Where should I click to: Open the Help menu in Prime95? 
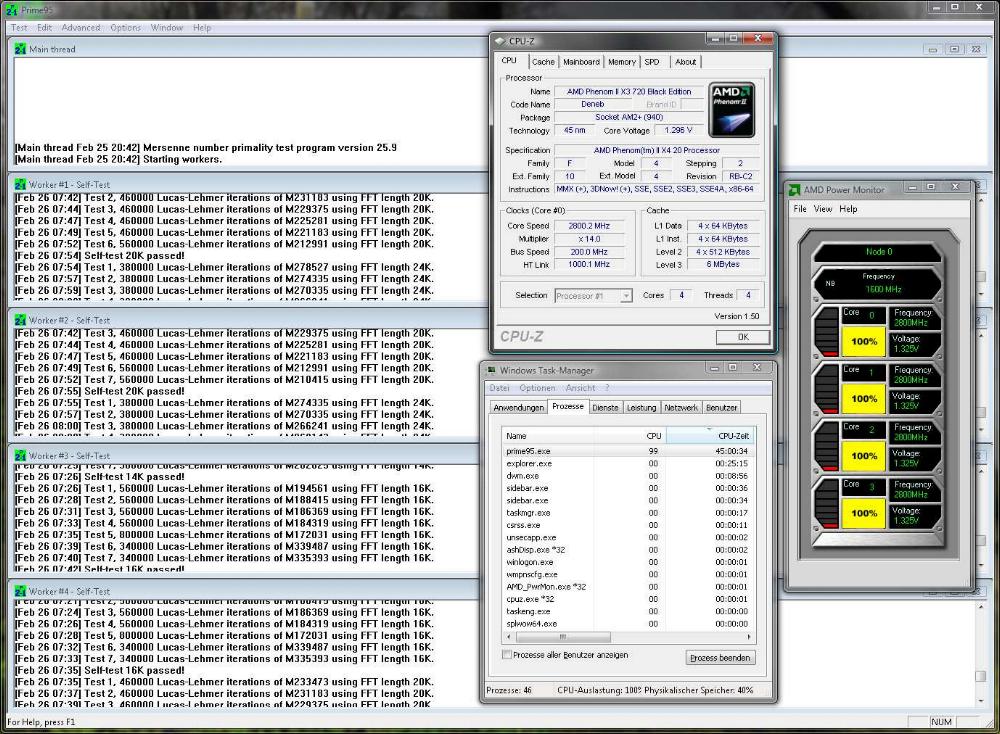[x=202, y=27]
